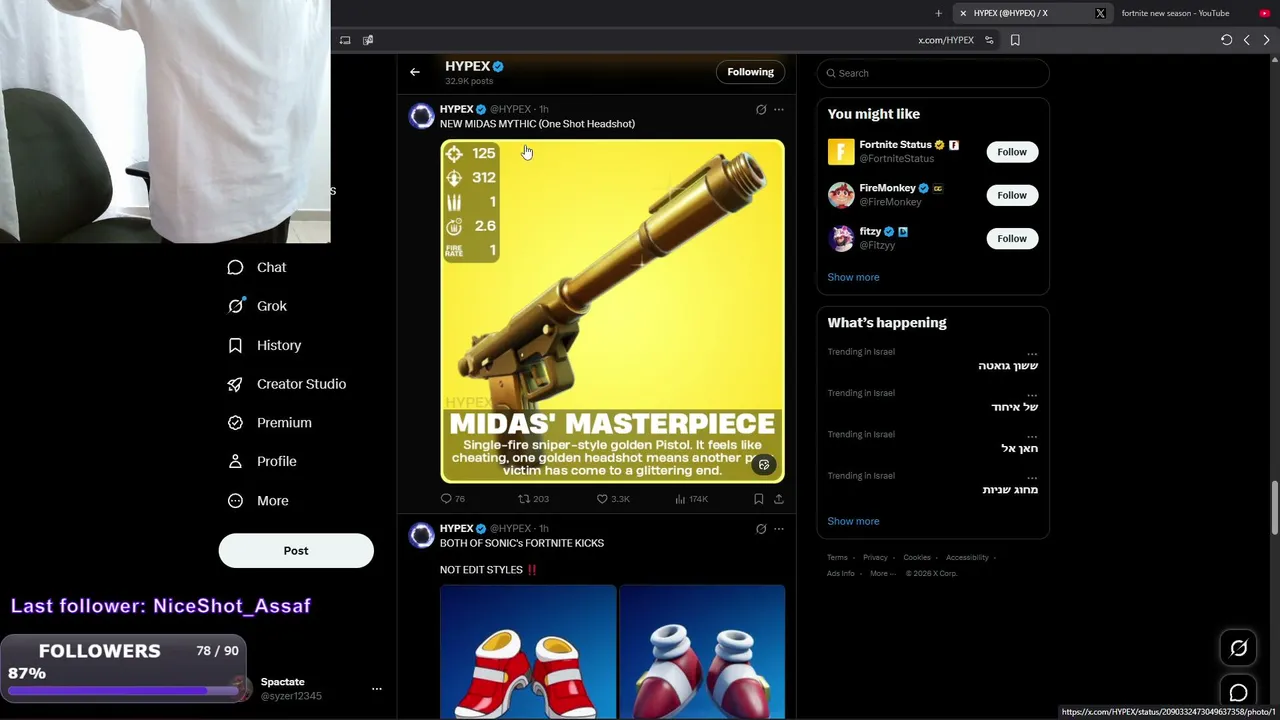Open site settings icon in address bar
Viewport: 1280px width, 720px height.
pyautogui.click(x=989, y=40)
